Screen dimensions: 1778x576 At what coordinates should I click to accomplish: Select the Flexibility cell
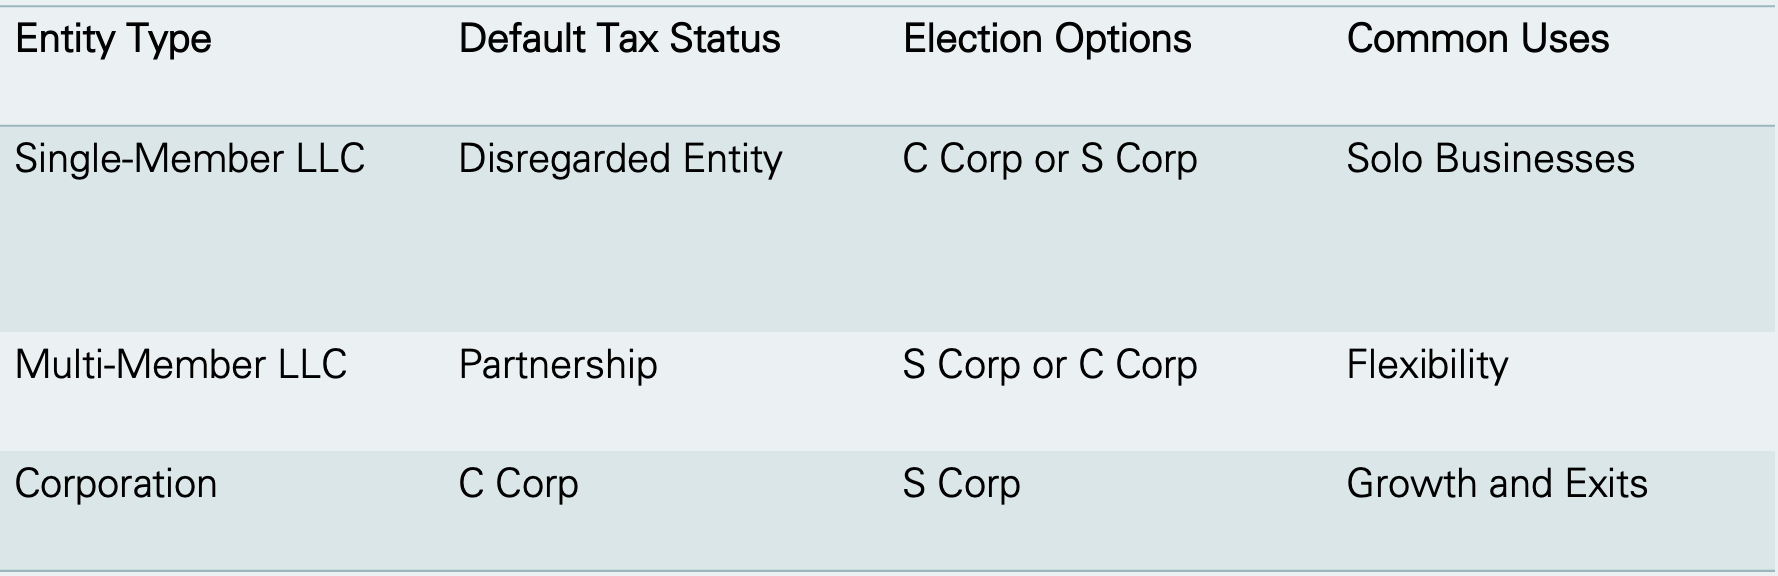click(x=1427, y=366)
